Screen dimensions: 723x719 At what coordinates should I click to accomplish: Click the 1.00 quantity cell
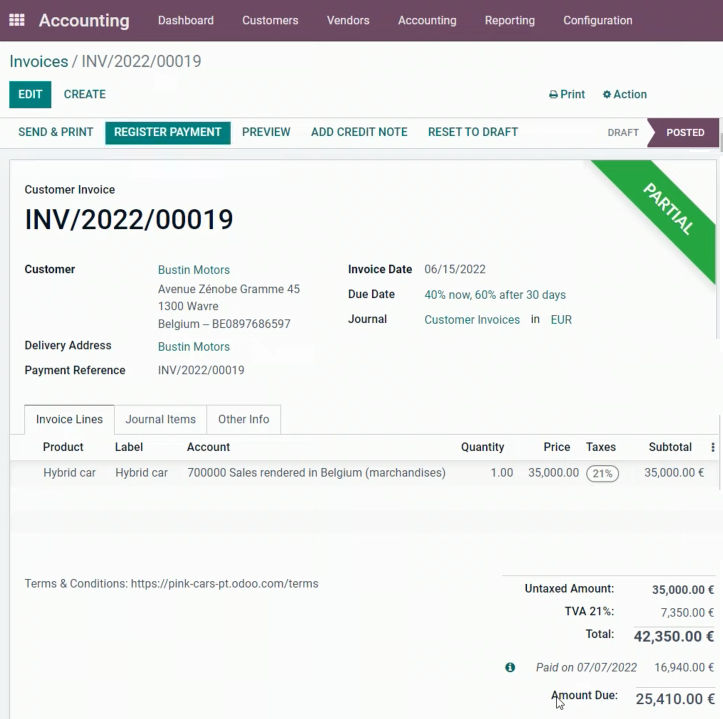[x=502, y=473]
